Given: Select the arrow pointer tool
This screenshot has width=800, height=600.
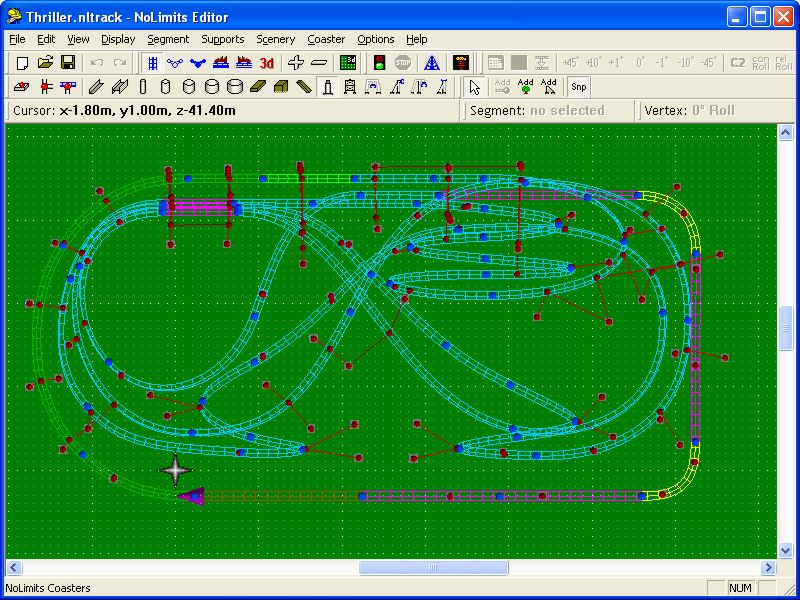Looking at the screenshot, I should pos(475,87).
